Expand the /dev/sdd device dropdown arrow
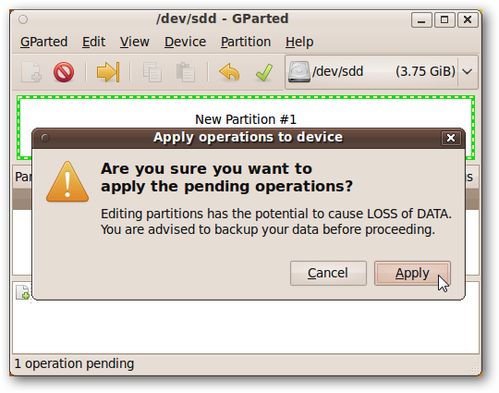This screenshot has height=393, width=499. [x=467, y=72]
